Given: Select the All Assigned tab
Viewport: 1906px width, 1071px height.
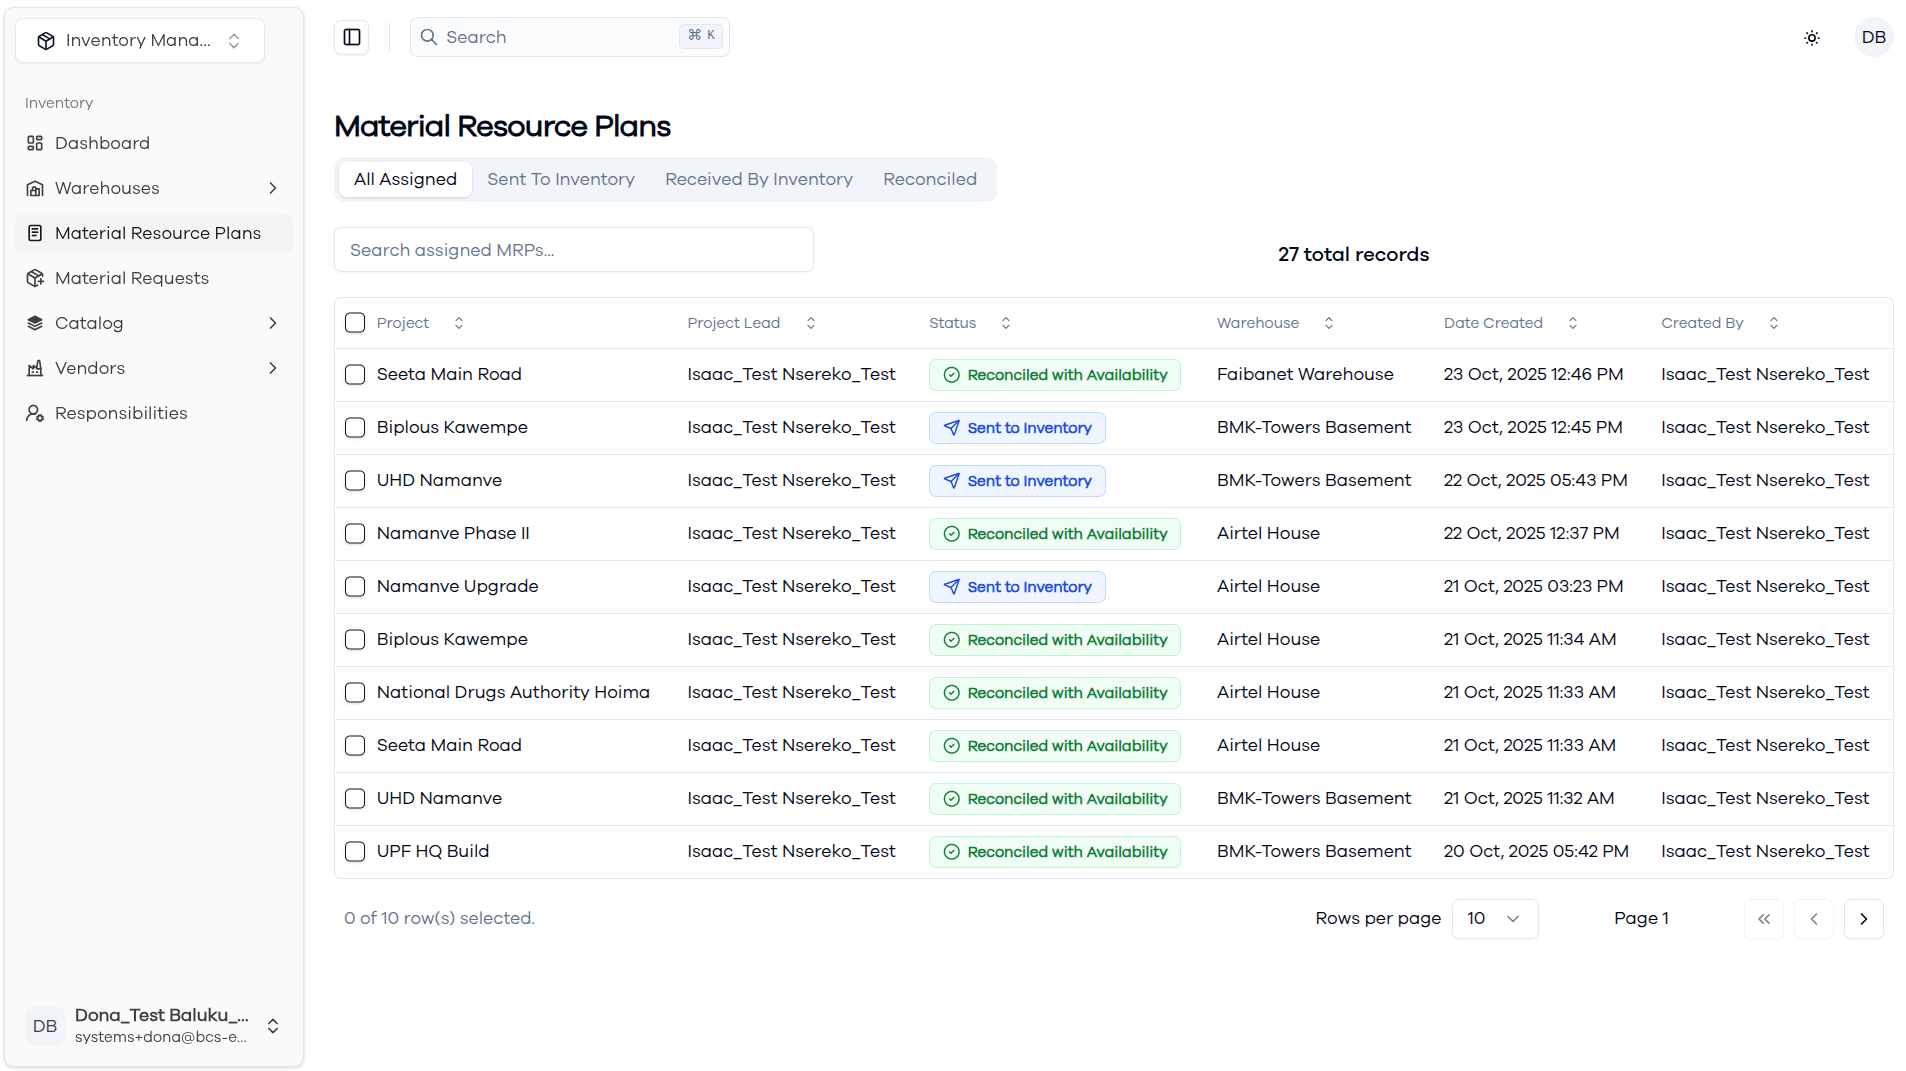Looking at the screenshot, I should coord(405,179).
